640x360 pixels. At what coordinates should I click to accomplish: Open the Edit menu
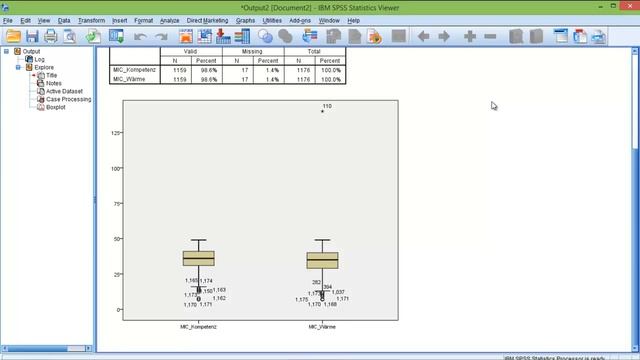(25, 20)
